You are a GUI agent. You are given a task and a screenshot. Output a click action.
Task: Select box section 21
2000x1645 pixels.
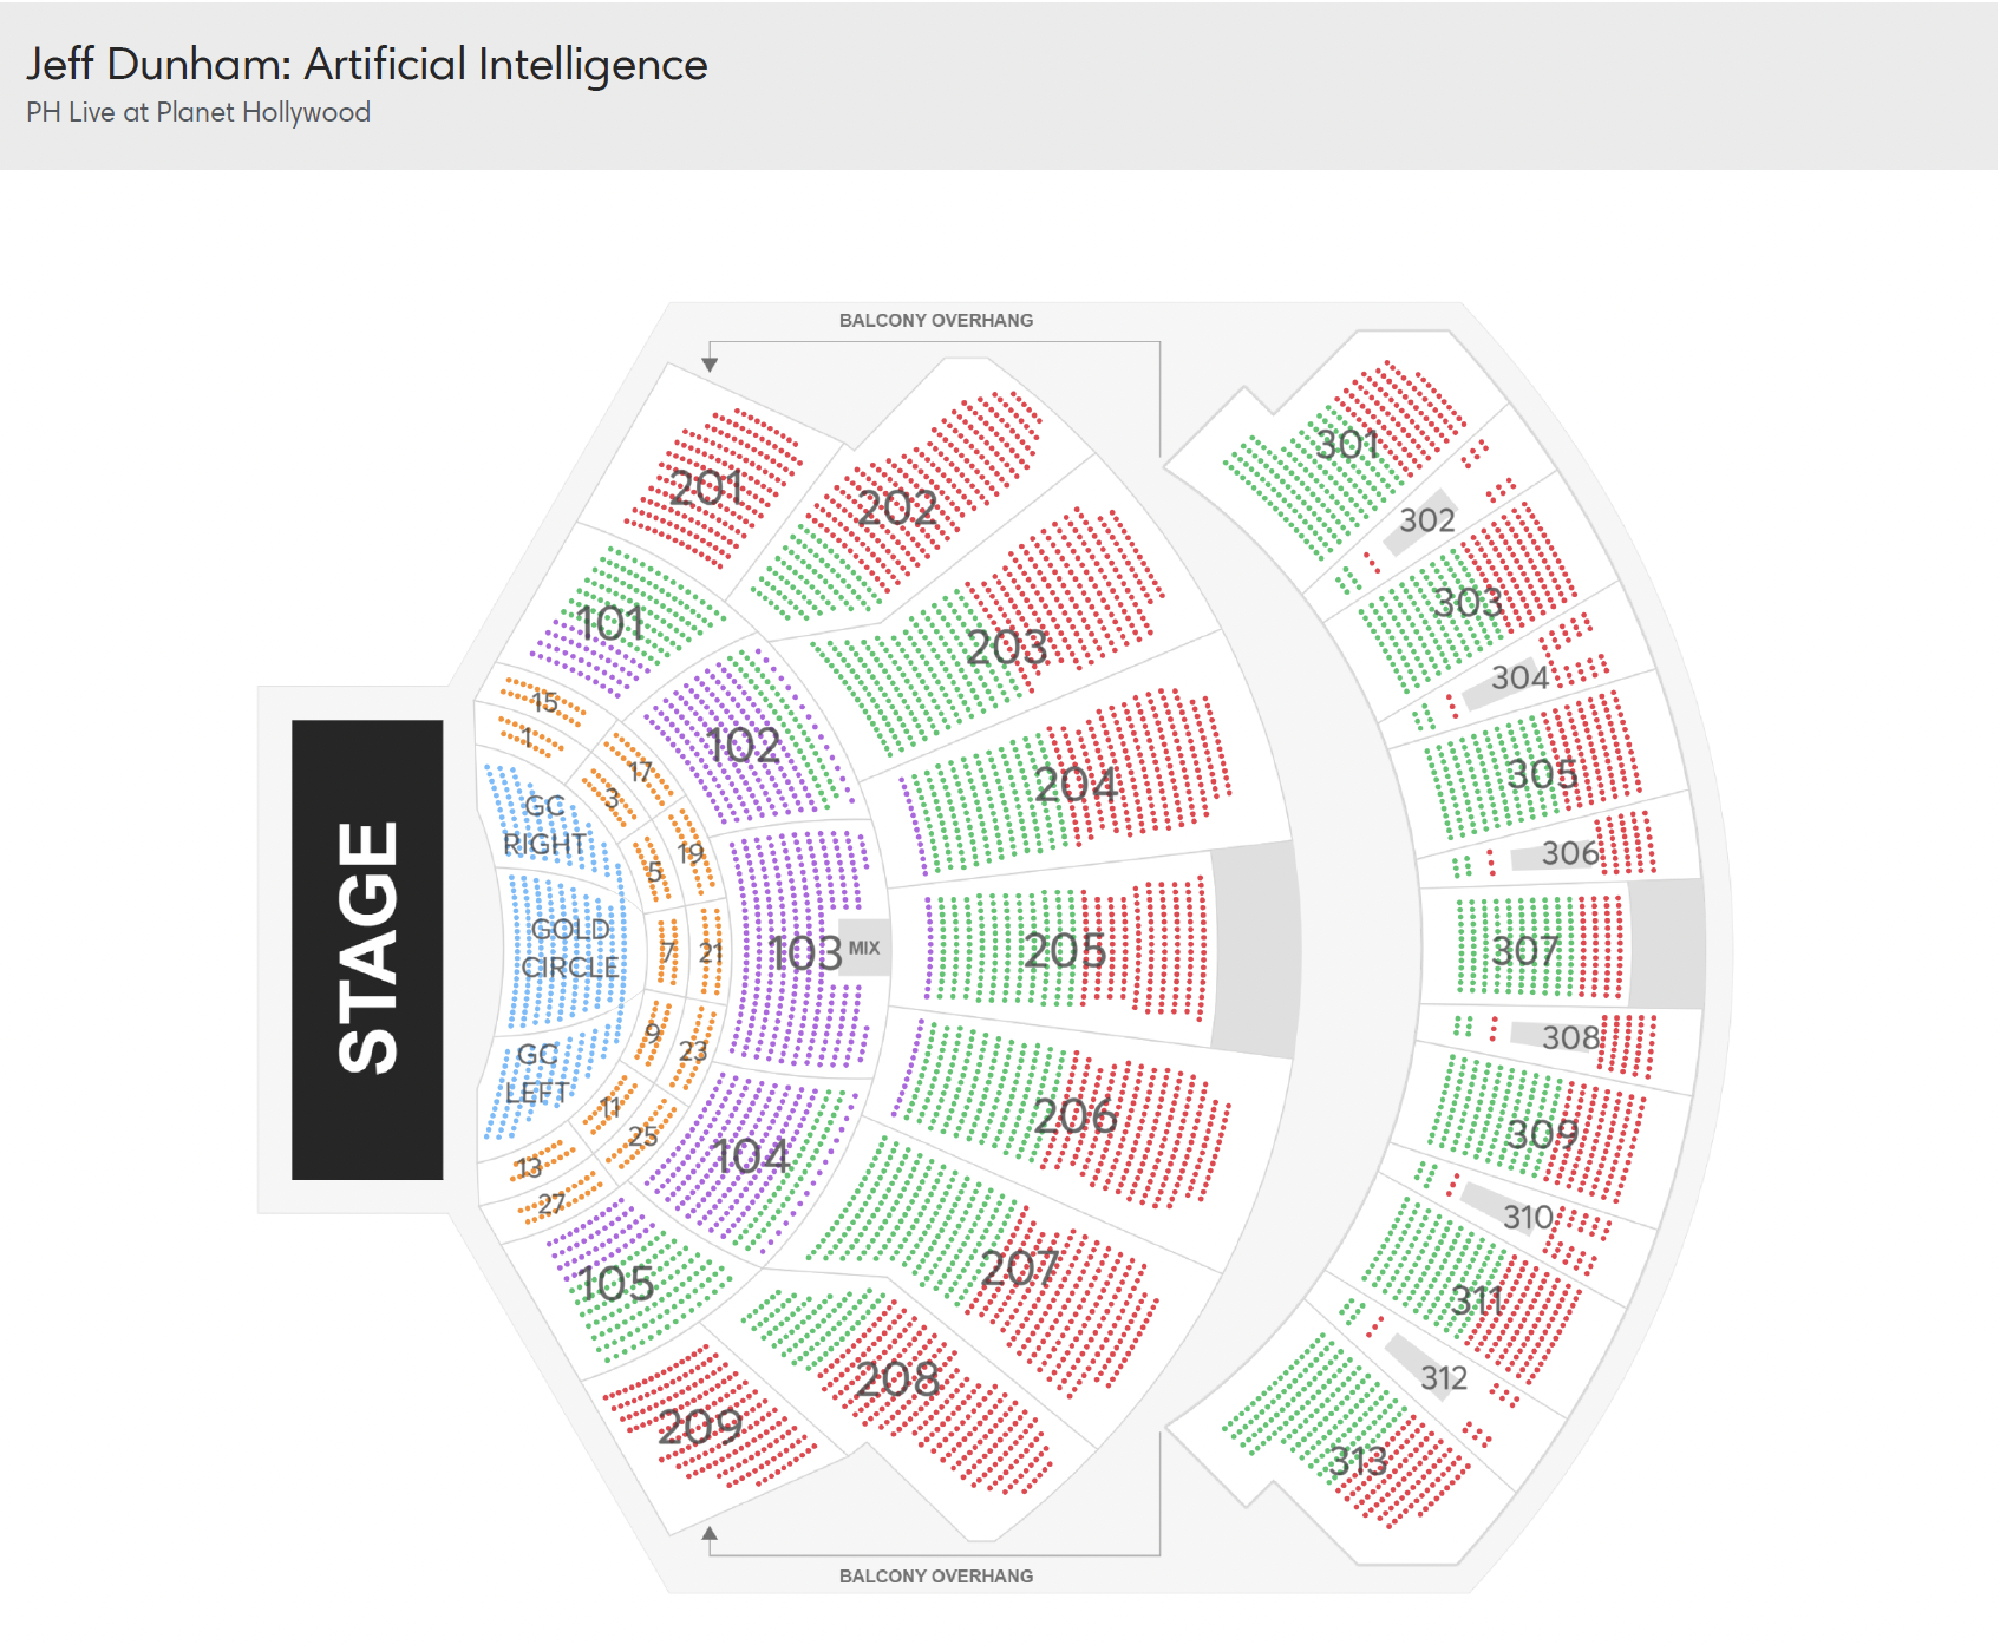(x=711, y=952)
